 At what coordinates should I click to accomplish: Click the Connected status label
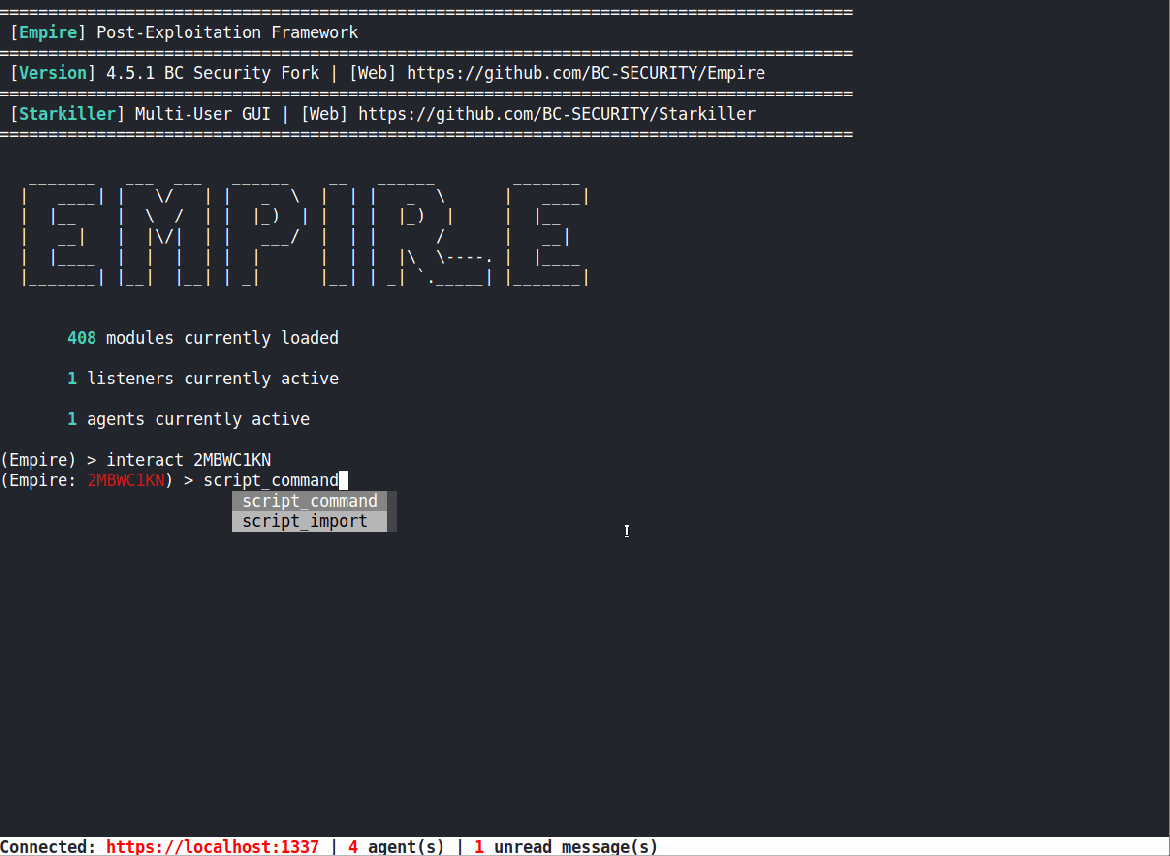tap(47, 847)
